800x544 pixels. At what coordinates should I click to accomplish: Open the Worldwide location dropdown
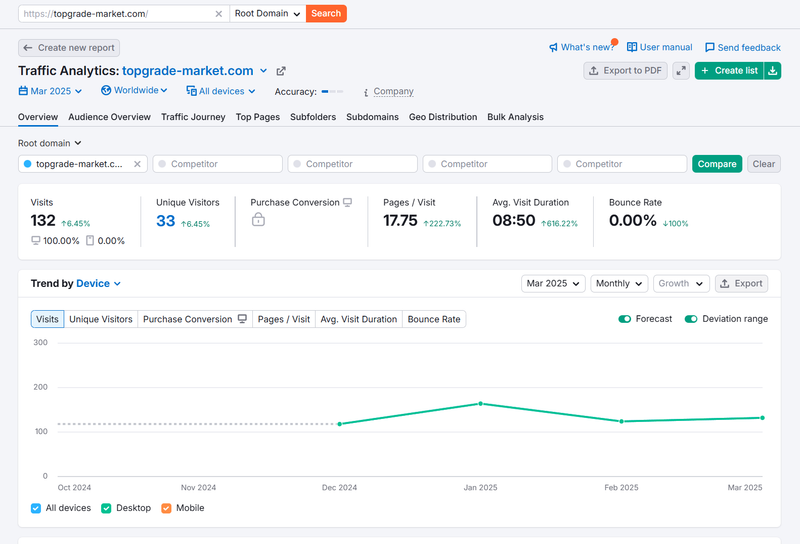point(134,90)
